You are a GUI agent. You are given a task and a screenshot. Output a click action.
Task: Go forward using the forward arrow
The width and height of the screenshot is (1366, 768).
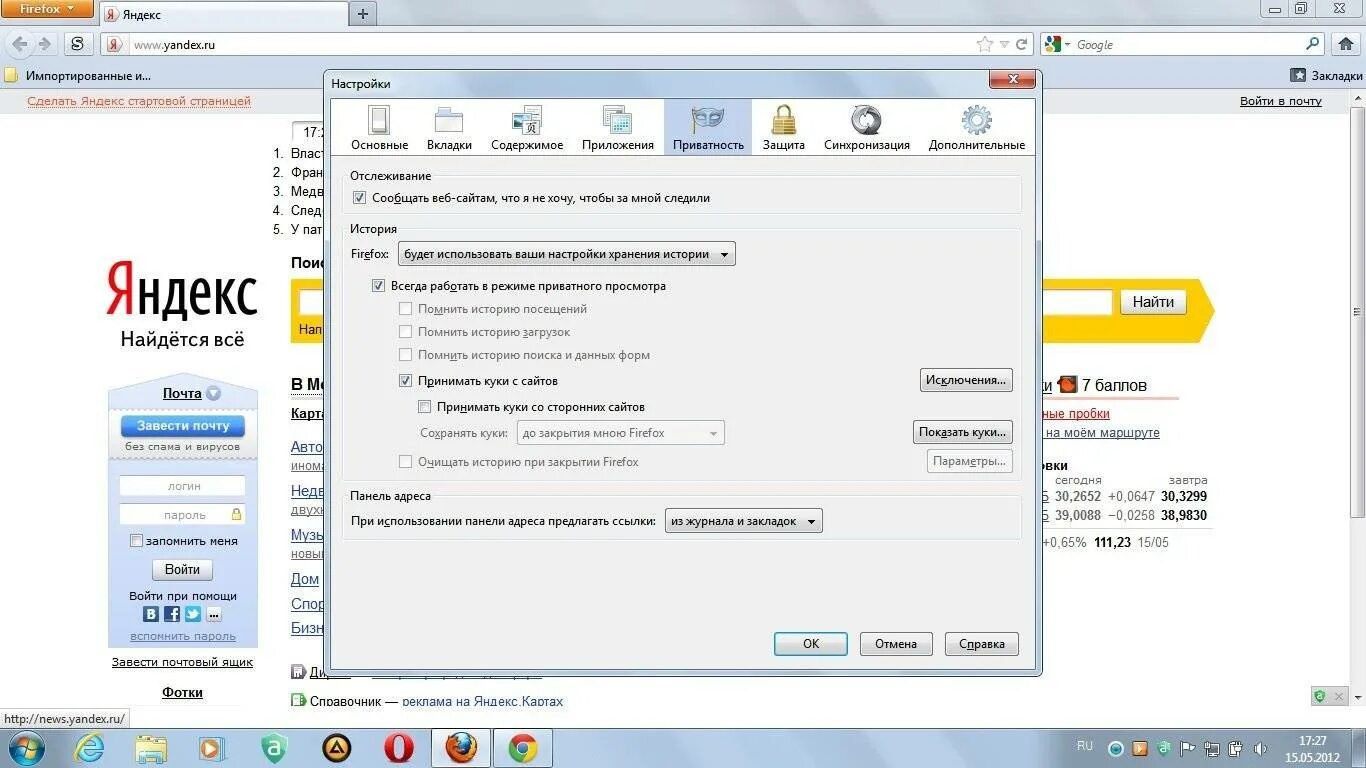pyautogui.click(x=44, y=44)
